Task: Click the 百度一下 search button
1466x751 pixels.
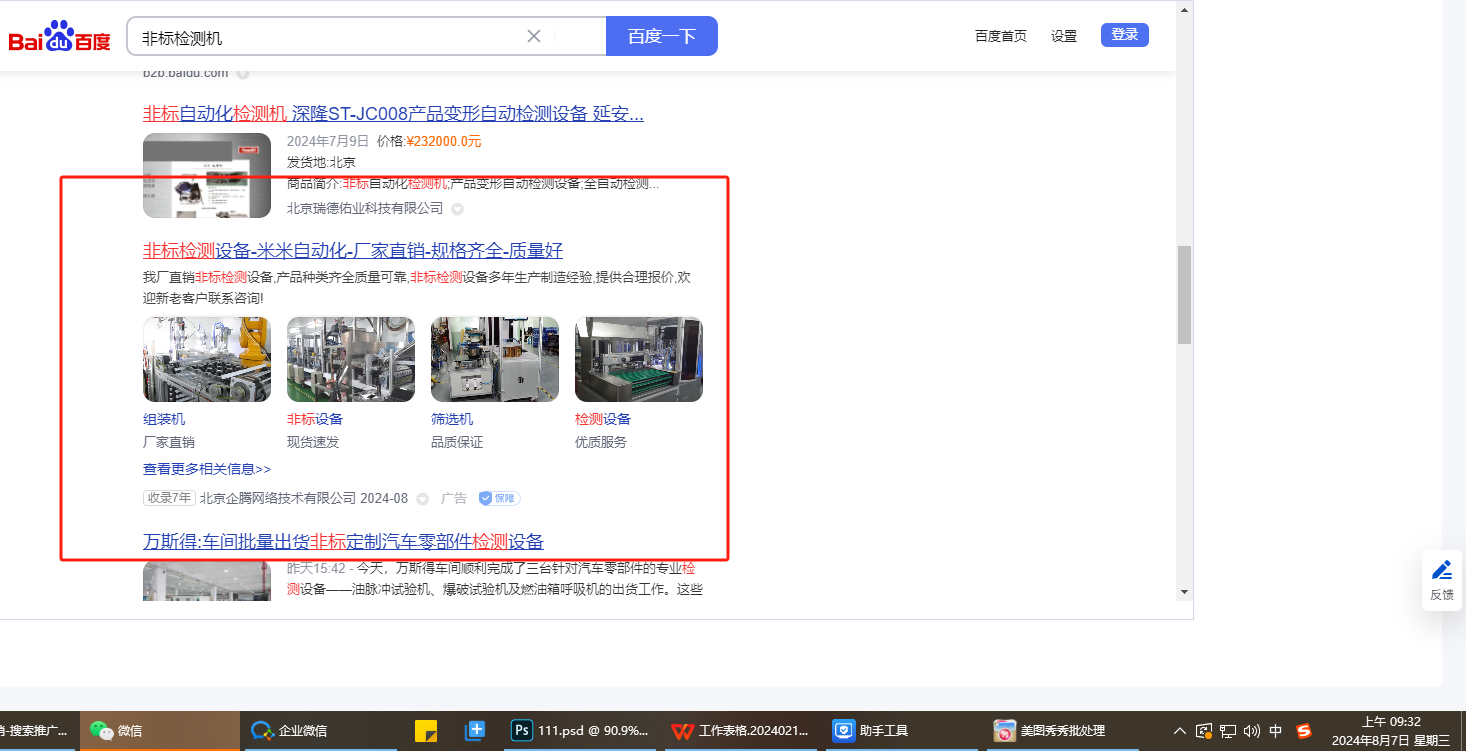Action: point(662,36)
